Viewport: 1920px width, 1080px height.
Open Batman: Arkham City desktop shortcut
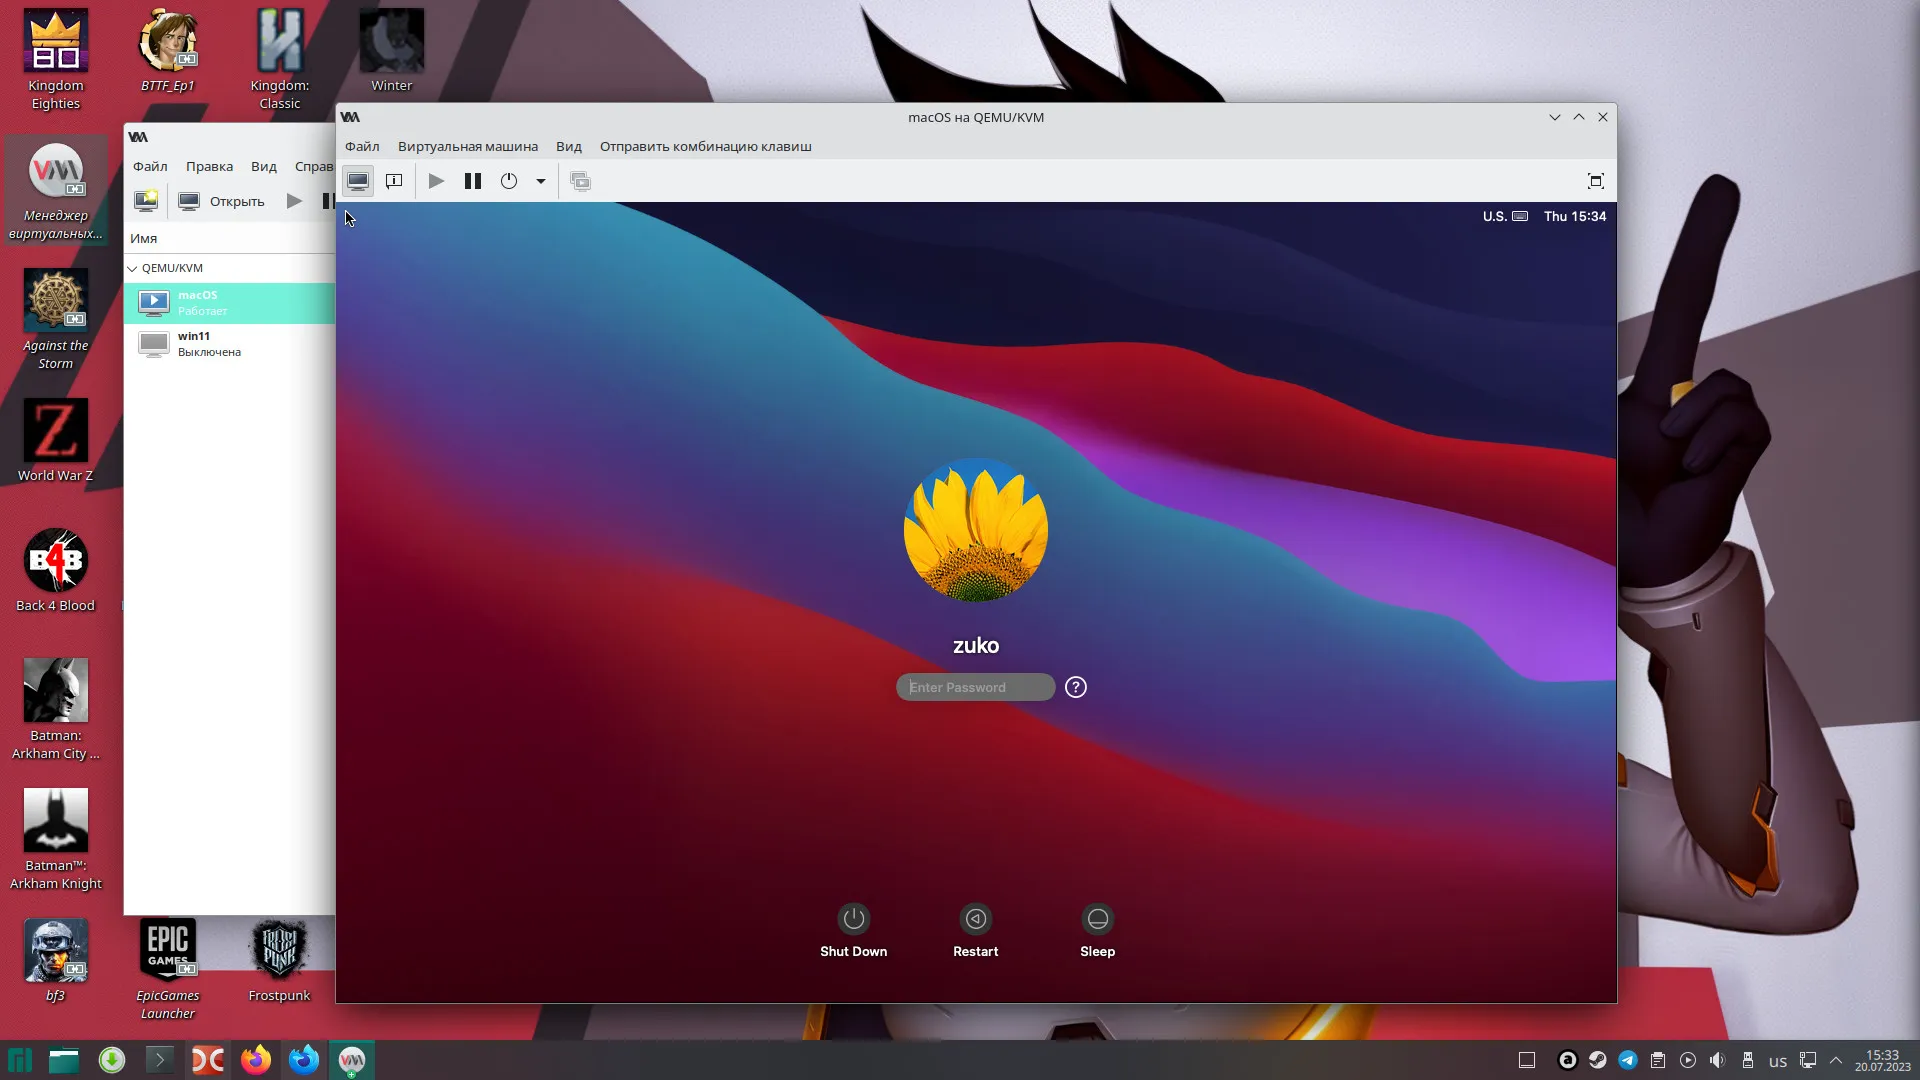pyautogui.click(x=56, y=710)
